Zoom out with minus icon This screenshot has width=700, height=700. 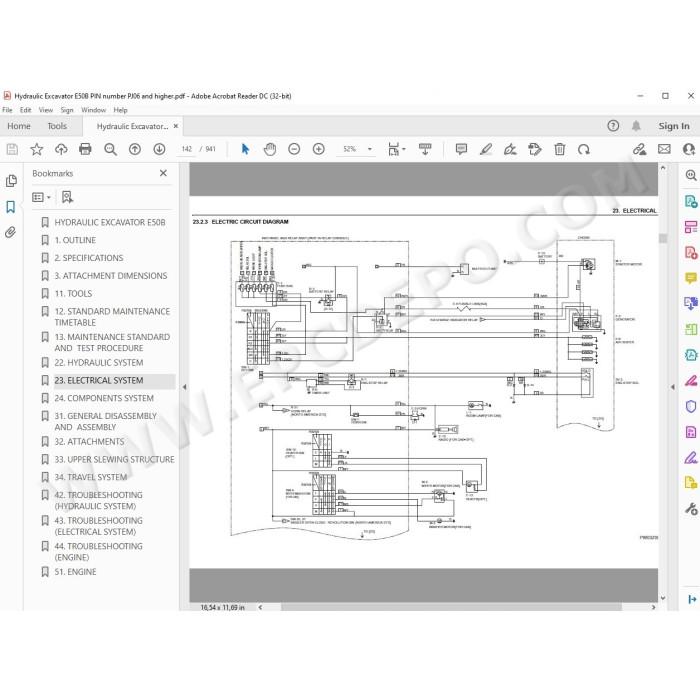click(294, 149)
